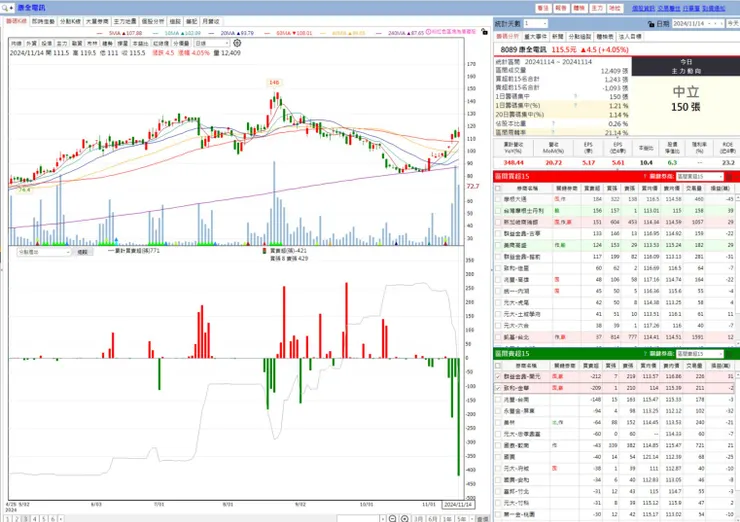Click the first blue link in the top-right corner

tap(643, 8)
